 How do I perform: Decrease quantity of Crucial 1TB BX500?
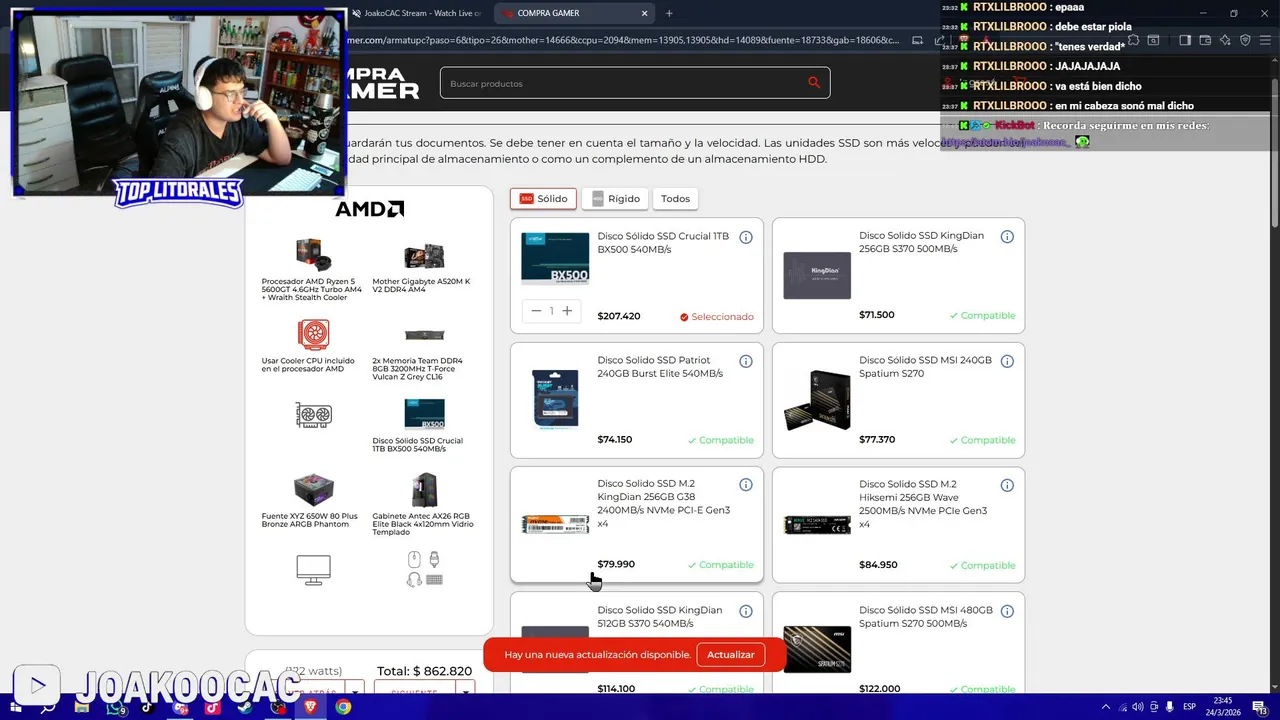point(536,311)
